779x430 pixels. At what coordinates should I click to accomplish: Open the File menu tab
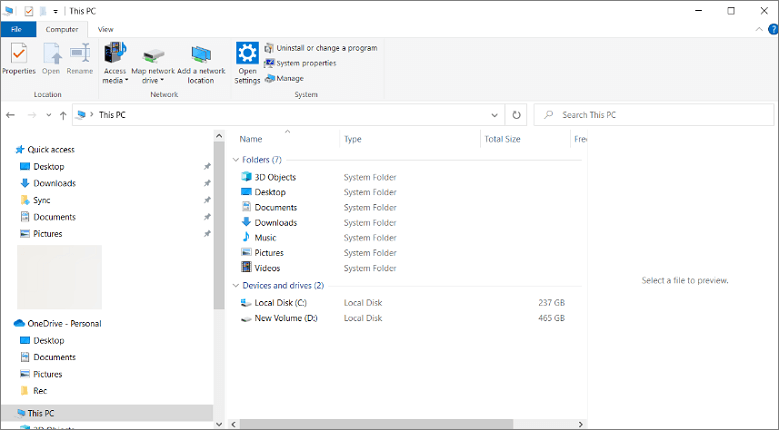pyautogui.click(x=18, y=29)
